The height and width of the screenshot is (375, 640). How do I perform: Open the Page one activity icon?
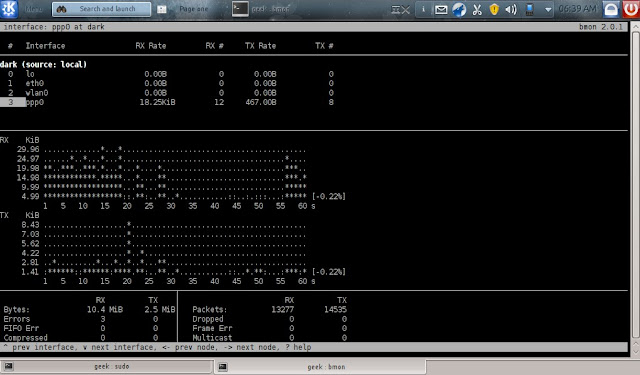tap(162, 9)
